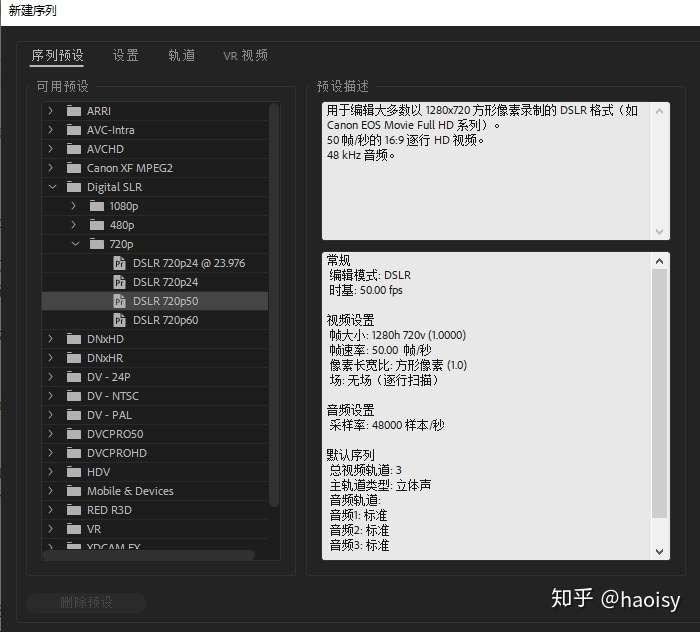
Task: Expand the DV - 24P chevron
Action: pos(51,377)
